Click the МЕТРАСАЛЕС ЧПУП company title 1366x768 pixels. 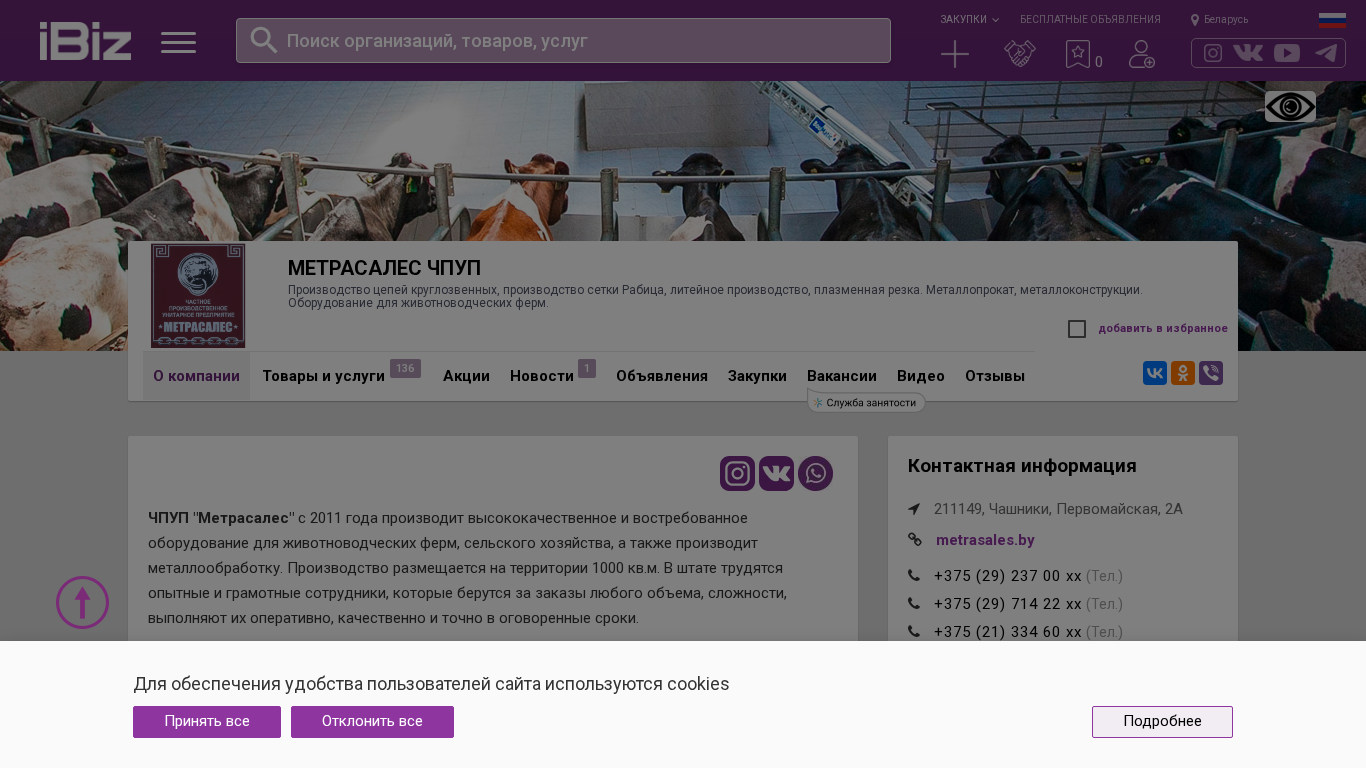[384, 268]
